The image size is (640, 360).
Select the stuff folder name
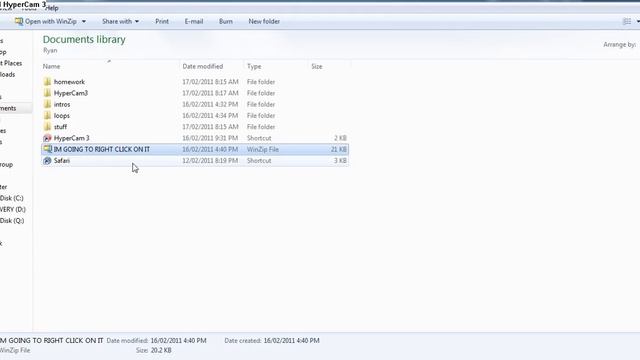tap(60, 127)
